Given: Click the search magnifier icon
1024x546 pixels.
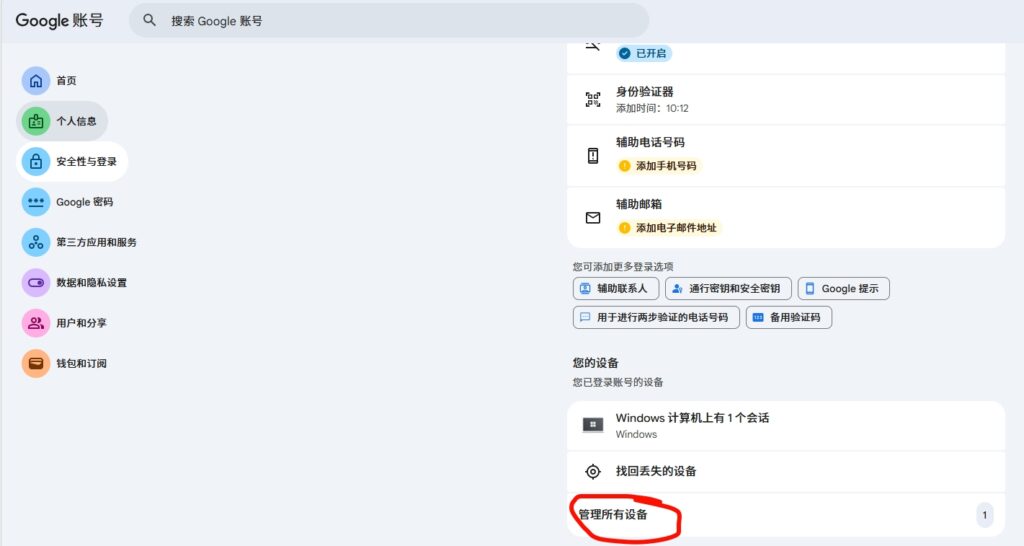Looking at the screenshot, I should pos(150,20).
